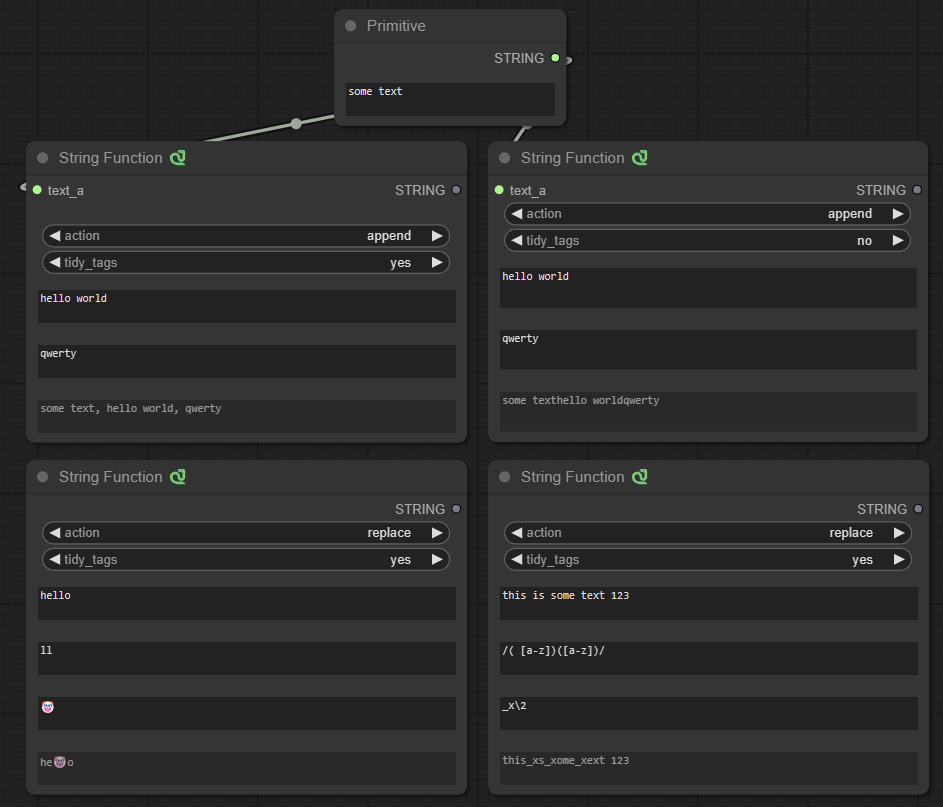Image resolution: width=943 pixels, height=807 pixels.
Task: Click left arrow of action on the regex replace node
Action: [517, 533]
